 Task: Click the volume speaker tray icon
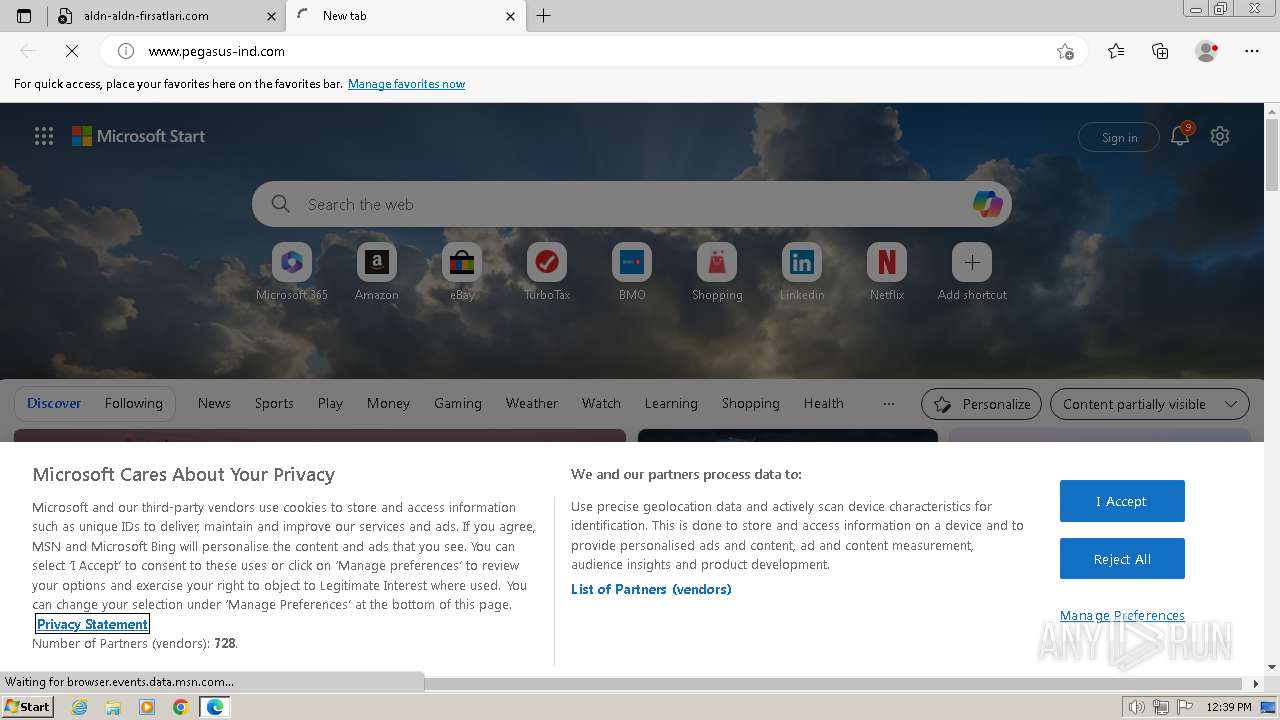pos(1136,707)
